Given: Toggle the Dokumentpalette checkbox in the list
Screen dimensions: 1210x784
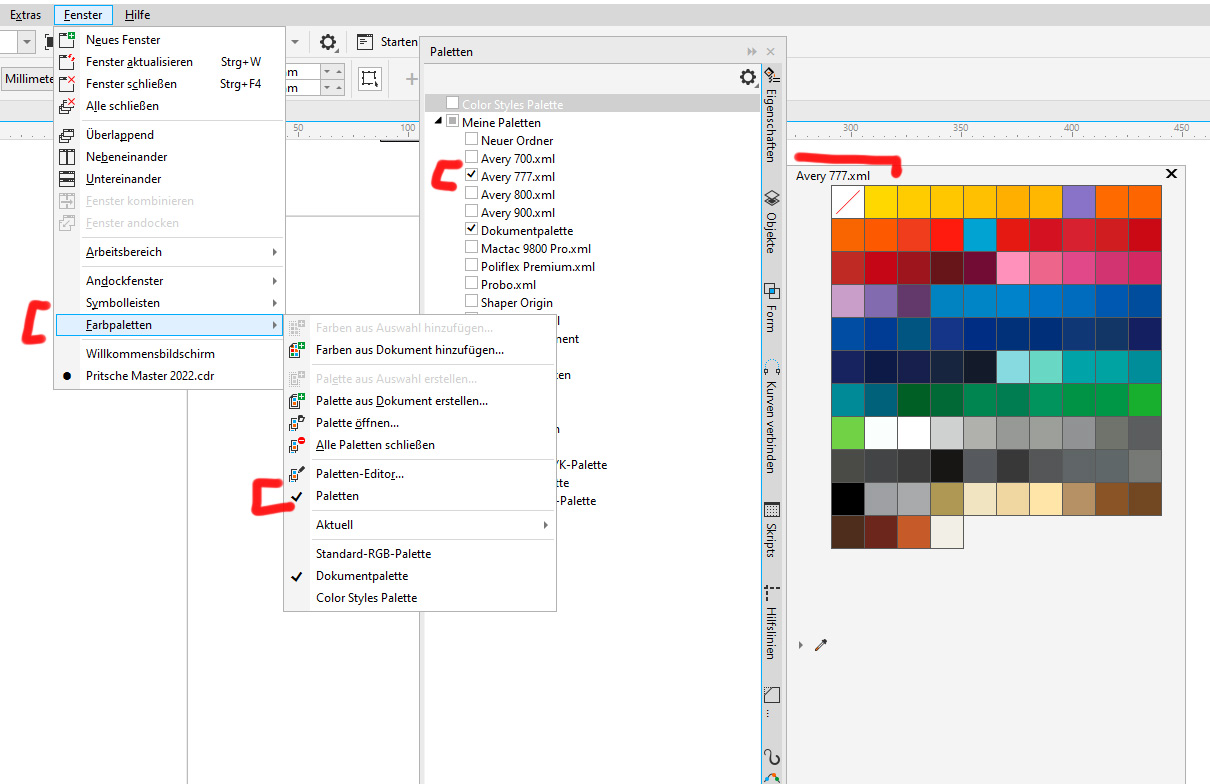Looking at the screenshot, I should (472, 231).
